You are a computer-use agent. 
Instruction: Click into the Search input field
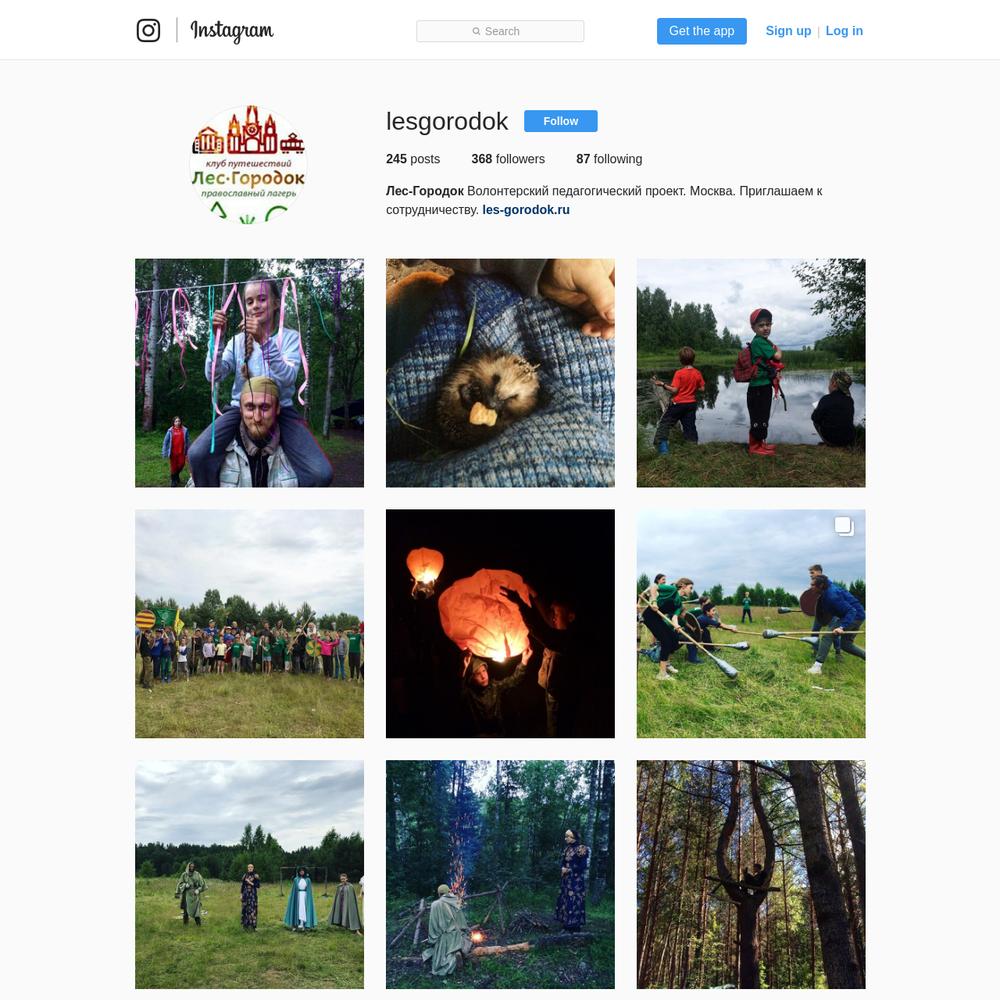(x=500, y=31)
